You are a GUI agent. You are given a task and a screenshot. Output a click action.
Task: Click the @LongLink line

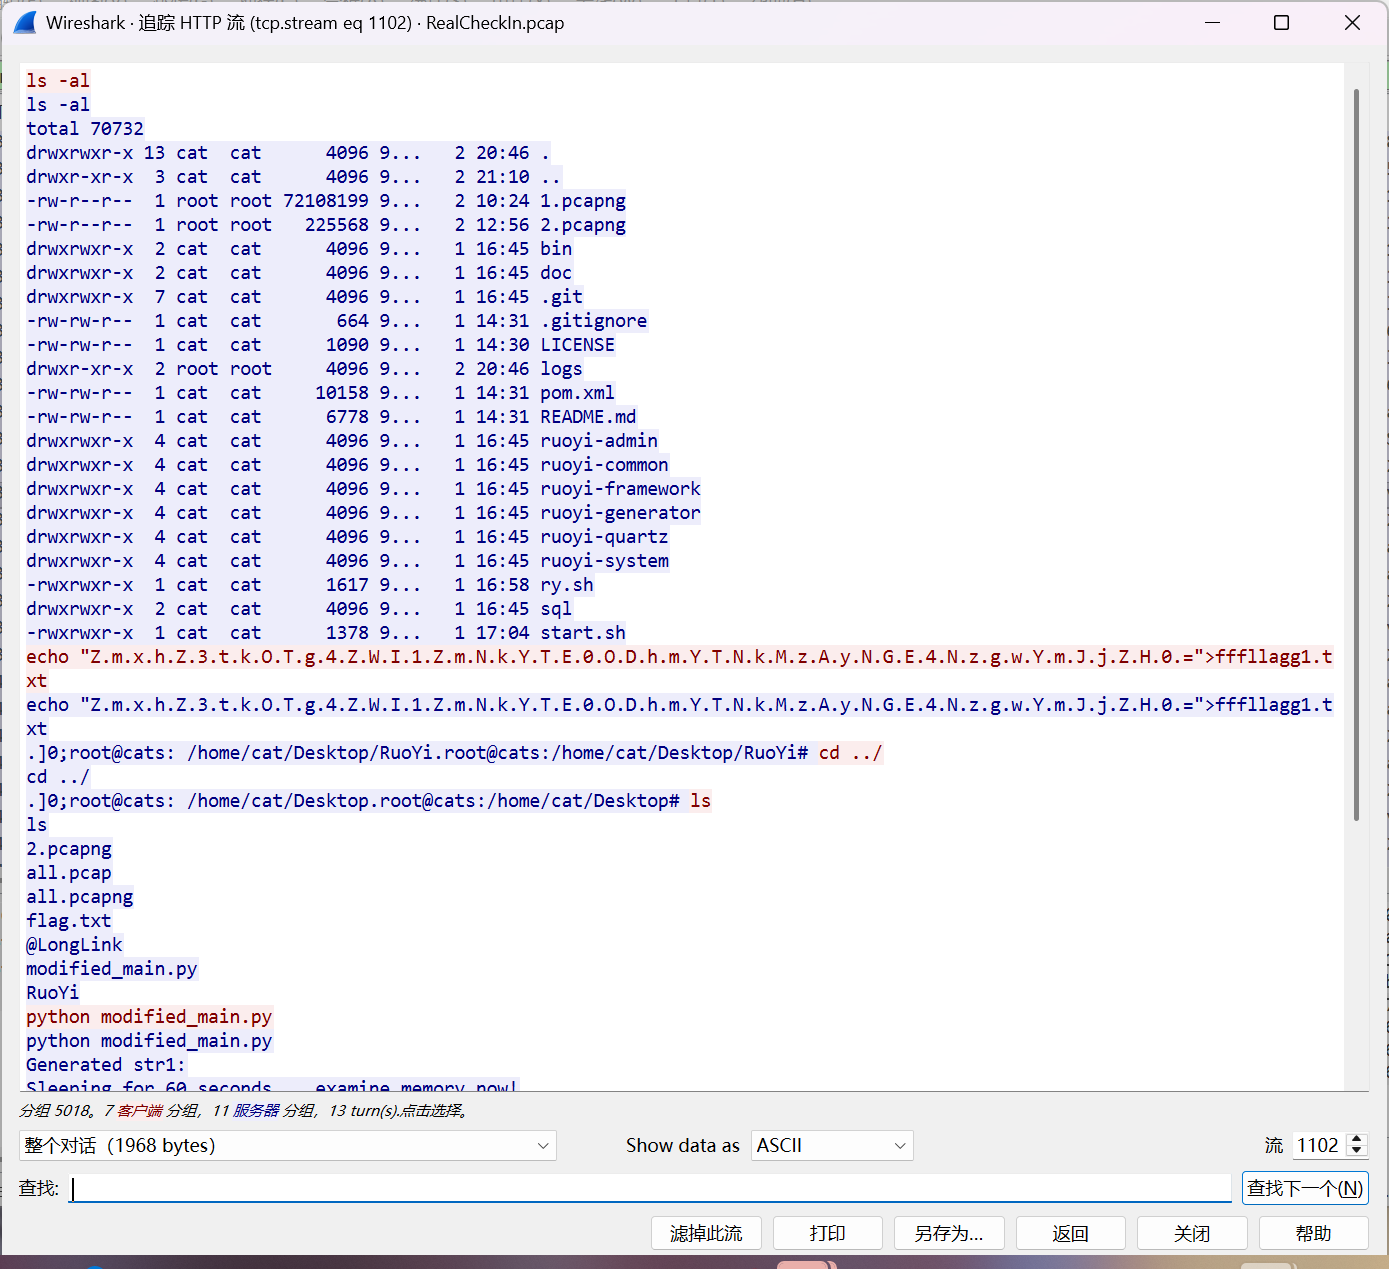point(74,944)
